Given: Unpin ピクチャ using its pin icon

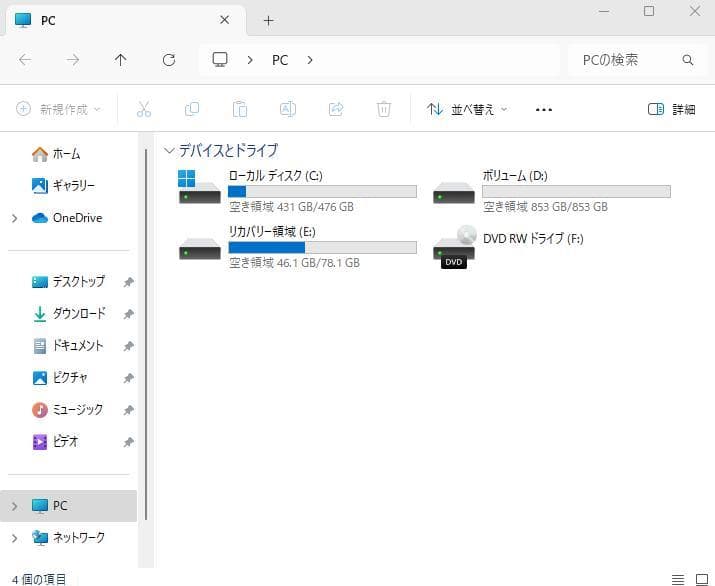Looking at the screenshot, I should click(x=129, y=378).
